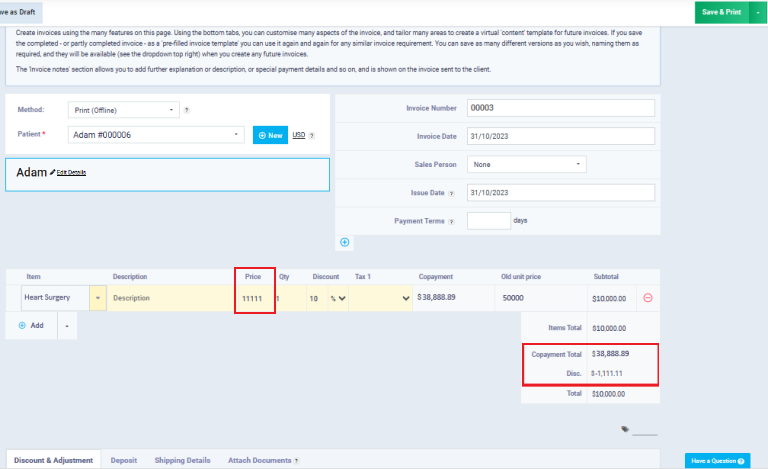Click the green Save & Print button

(x=722, y=12)
